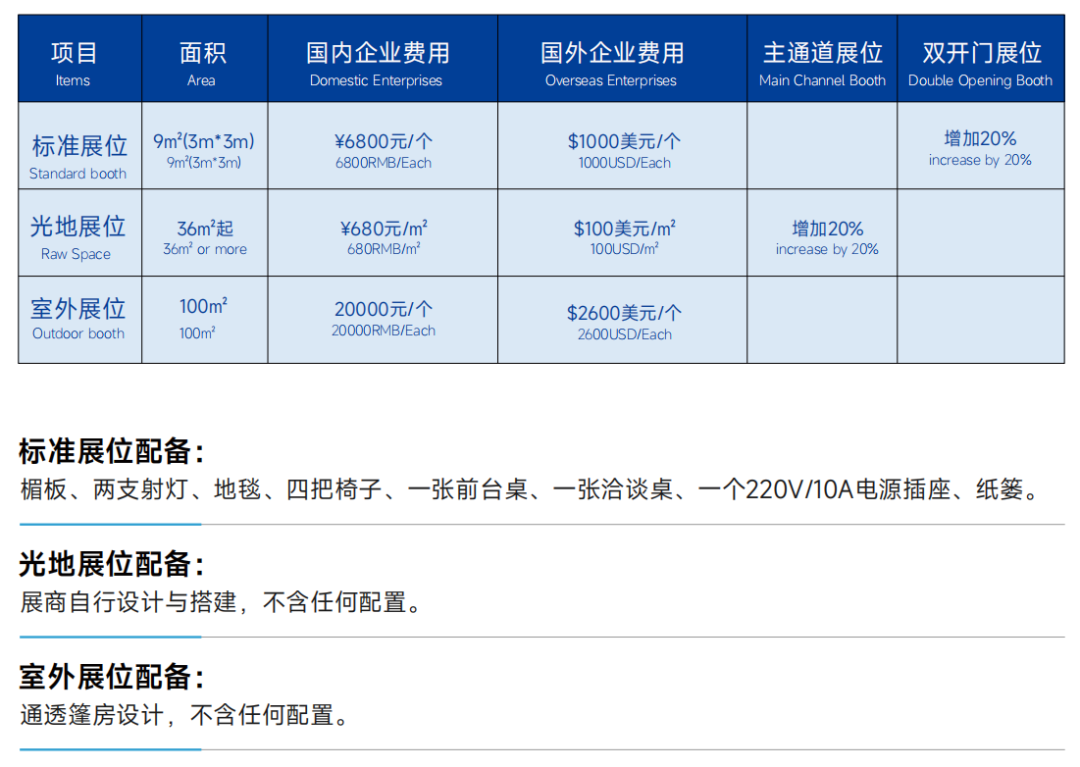
Task: Click the '20000元/个' price cell
Action: pos(382,319)
